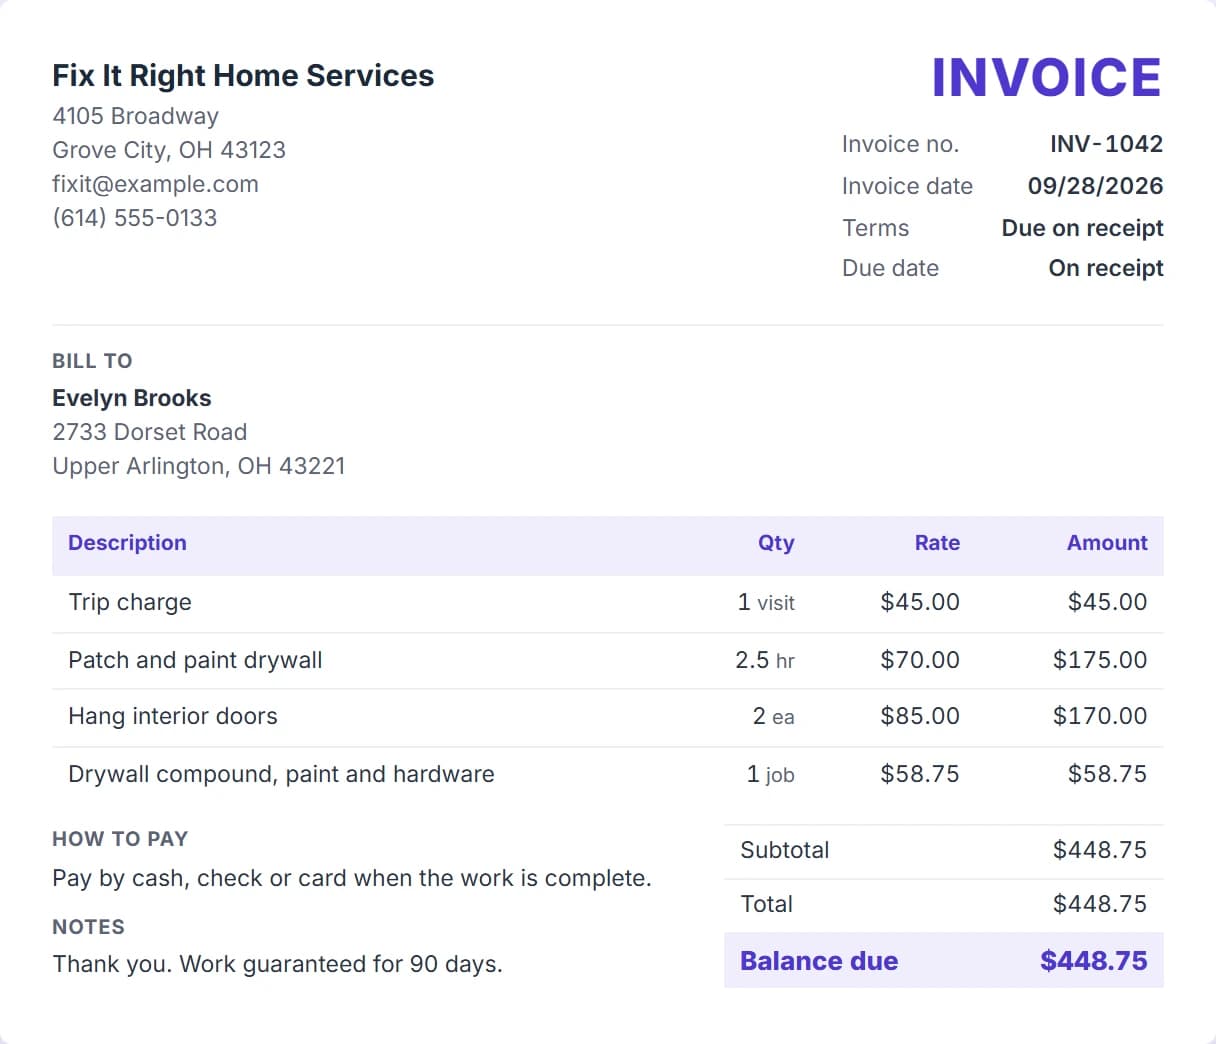
Task: Click the Terms label
Action: click(875, 228)
